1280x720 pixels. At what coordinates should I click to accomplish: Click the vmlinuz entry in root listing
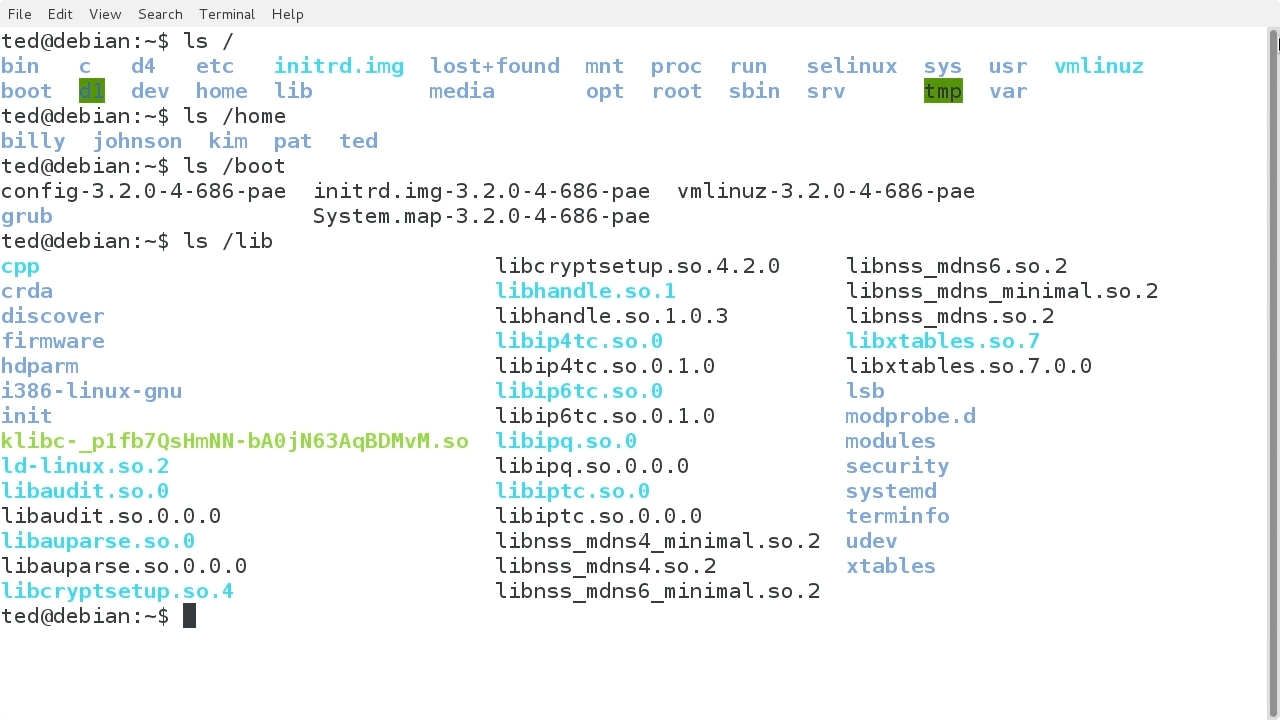click(1098, 66)
